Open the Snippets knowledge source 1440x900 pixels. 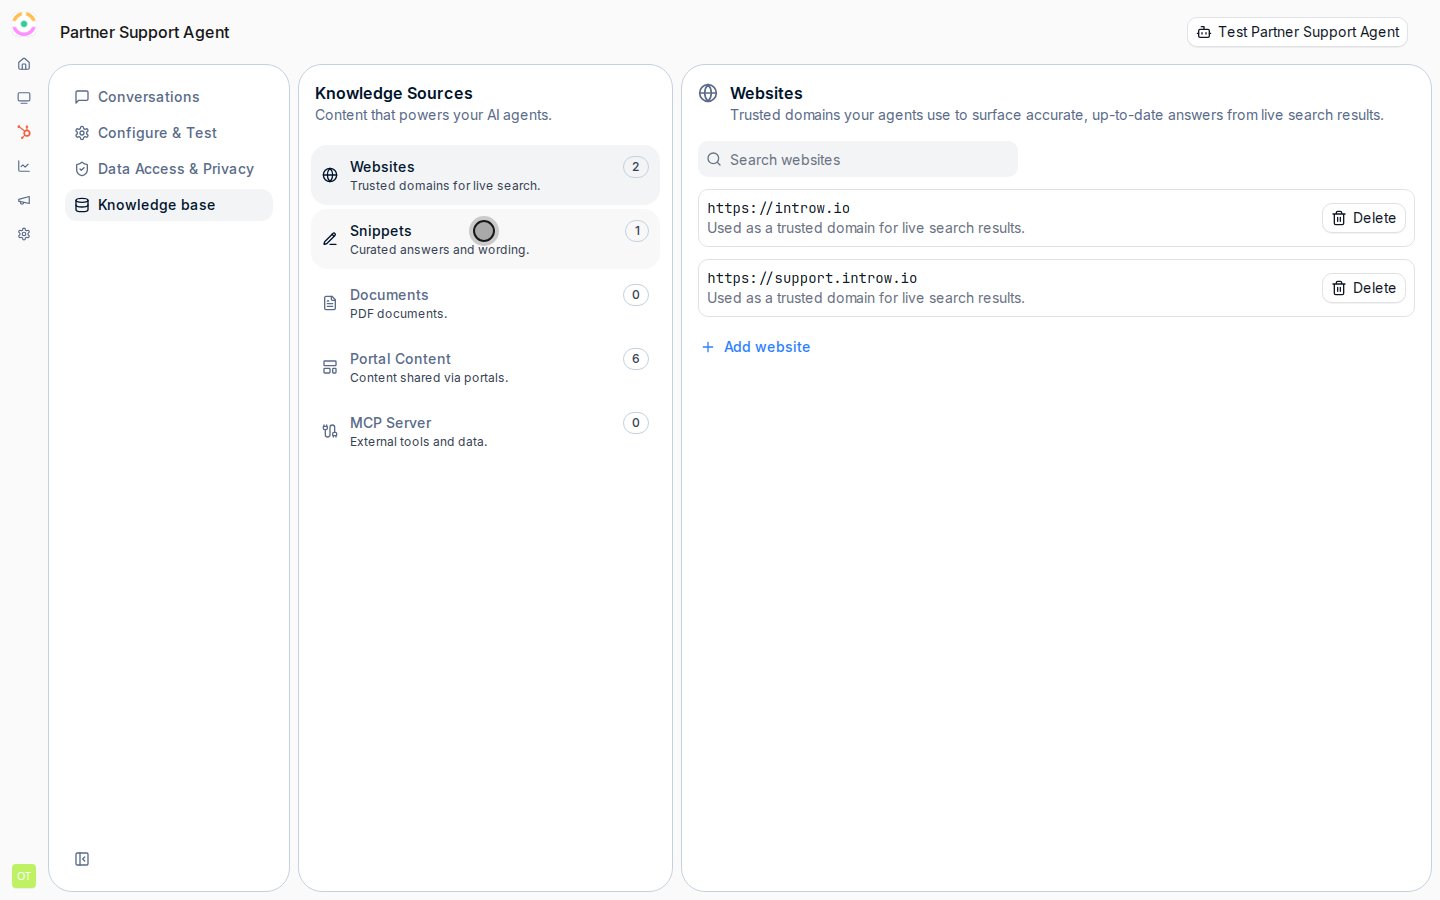(485, 239)
